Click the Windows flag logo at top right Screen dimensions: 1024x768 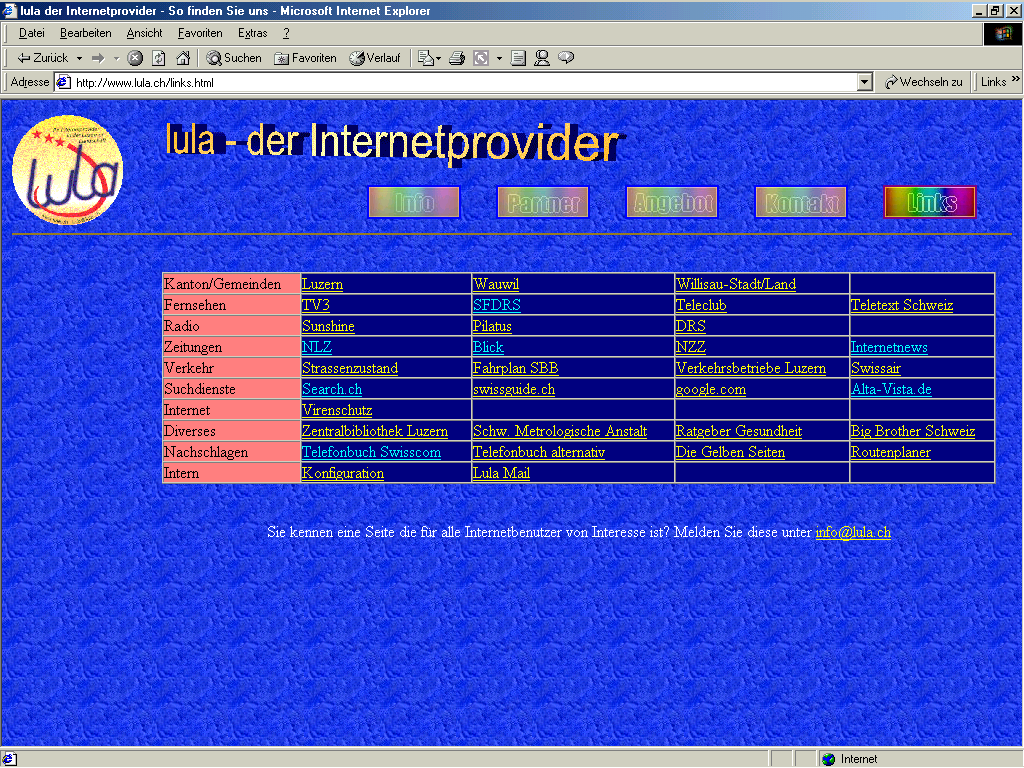[1003, 34]
